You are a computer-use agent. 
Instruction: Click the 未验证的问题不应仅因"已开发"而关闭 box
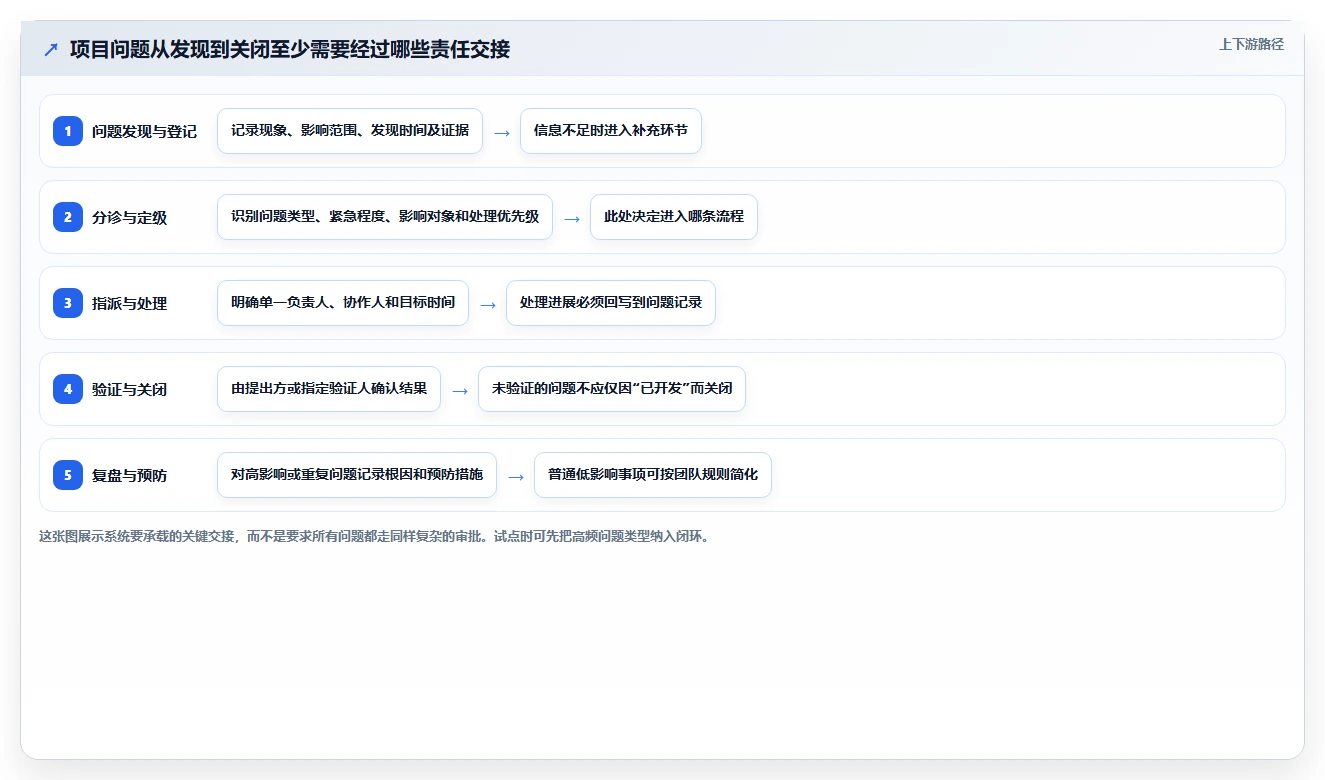612,389
